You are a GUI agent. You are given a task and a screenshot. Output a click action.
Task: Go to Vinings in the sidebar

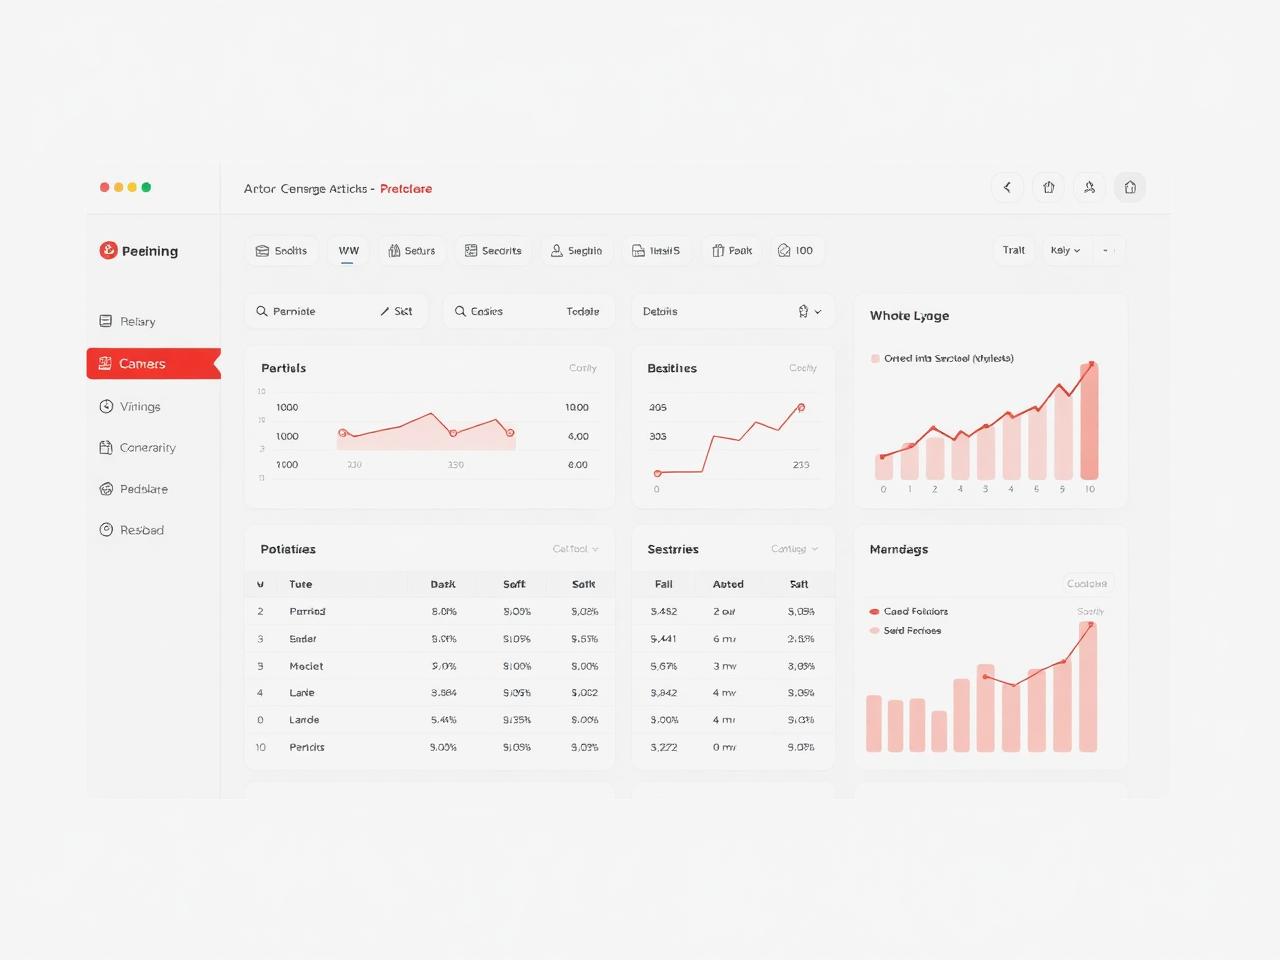pos(140,406)
